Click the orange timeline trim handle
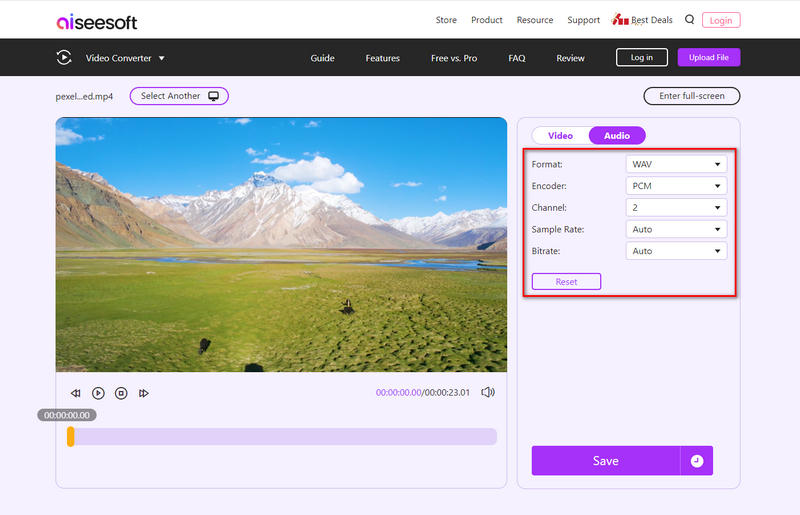This screenshot has width=800, height=515. point(70,437)
